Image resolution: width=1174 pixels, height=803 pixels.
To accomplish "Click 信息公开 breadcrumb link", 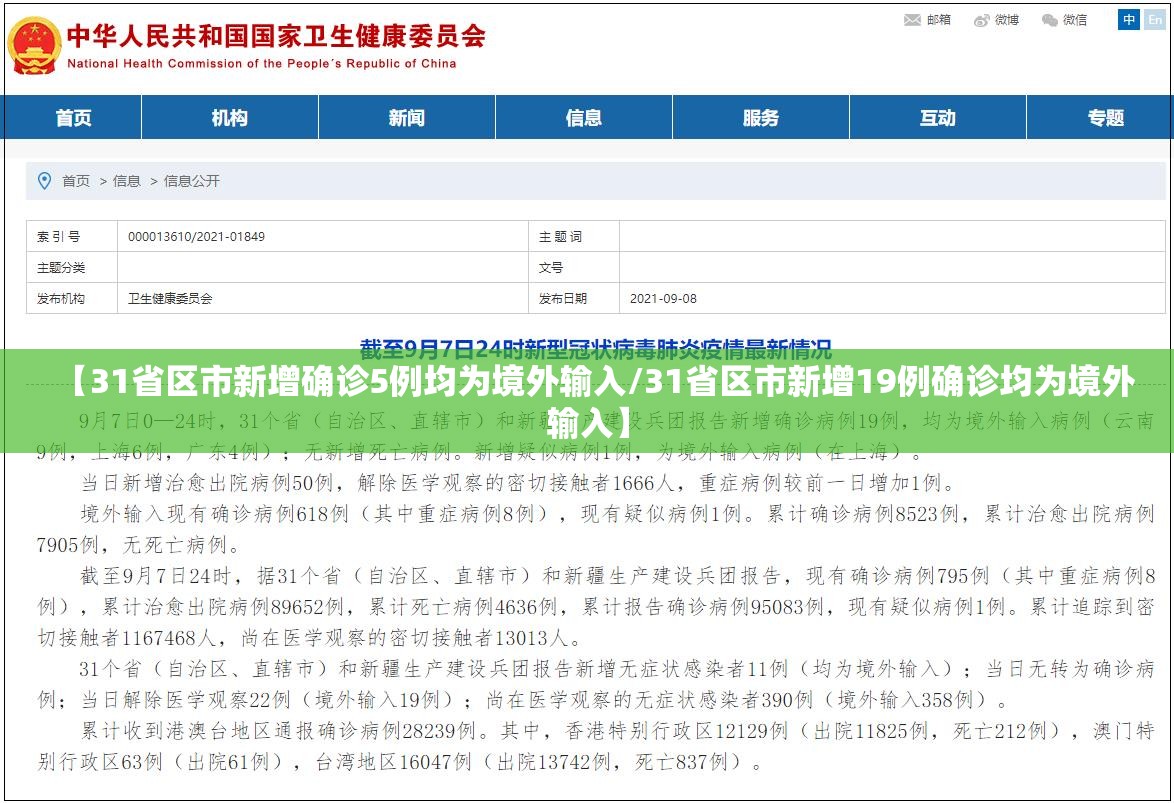I will [x=192, y=181].
